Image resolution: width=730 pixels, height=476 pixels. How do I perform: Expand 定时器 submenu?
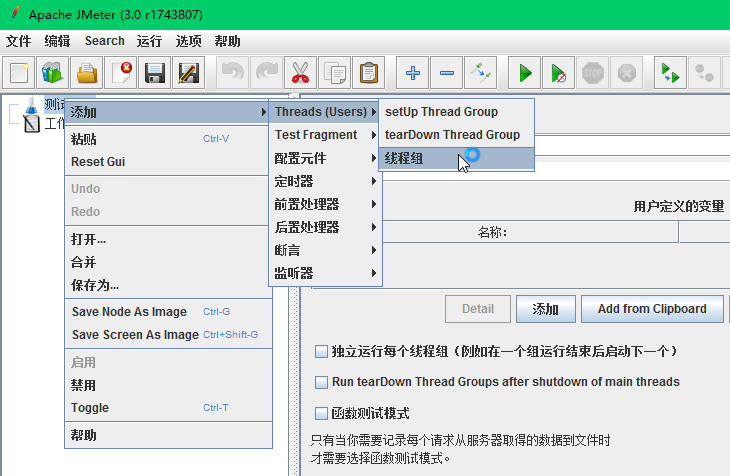[325, 181]
